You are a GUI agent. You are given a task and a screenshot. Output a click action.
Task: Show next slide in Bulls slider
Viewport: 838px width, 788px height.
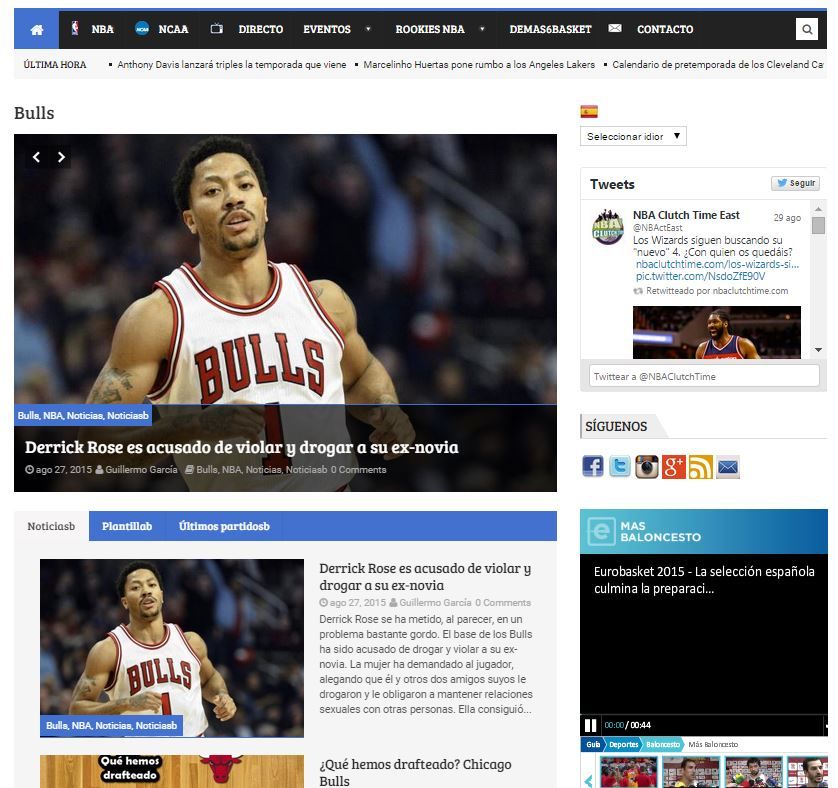coord(61,157)
